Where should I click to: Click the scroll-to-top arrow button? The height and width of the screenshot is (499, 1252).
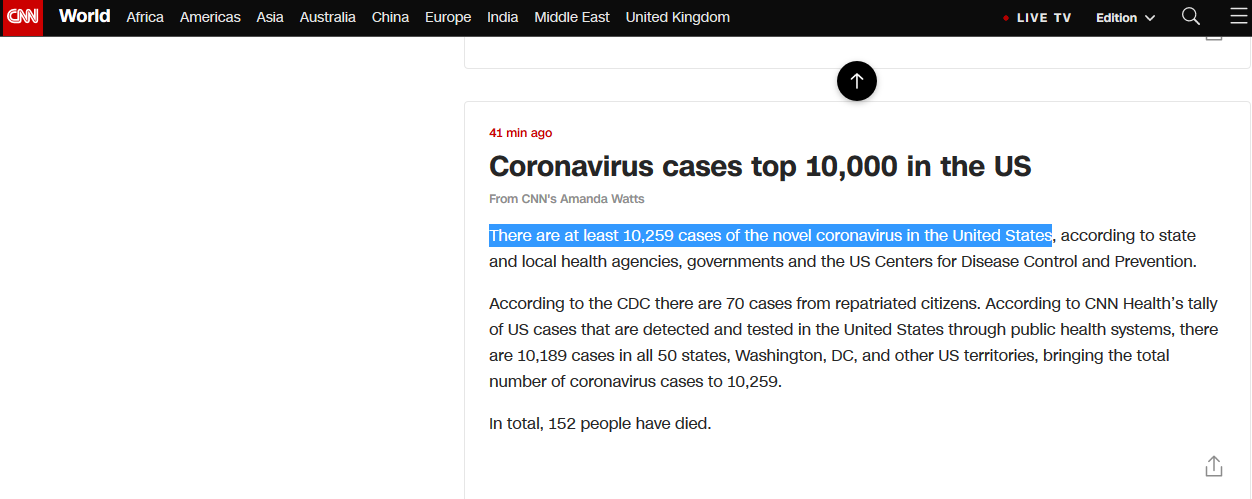click(x=857, y=81)
